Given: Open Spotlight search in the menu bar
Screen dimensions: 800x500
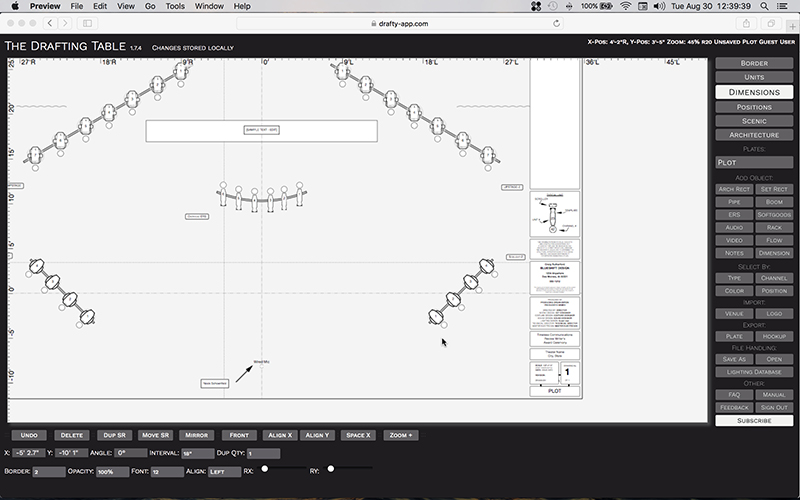Looking at the screenshot, I should (x=763, y=6).
